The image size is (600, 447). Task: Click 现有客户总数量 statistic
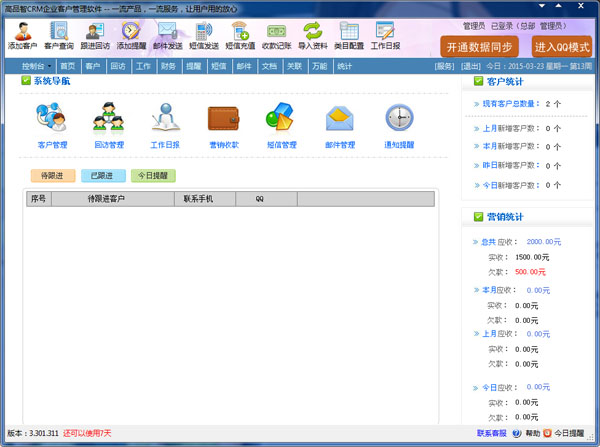click(x=517, y=104)
